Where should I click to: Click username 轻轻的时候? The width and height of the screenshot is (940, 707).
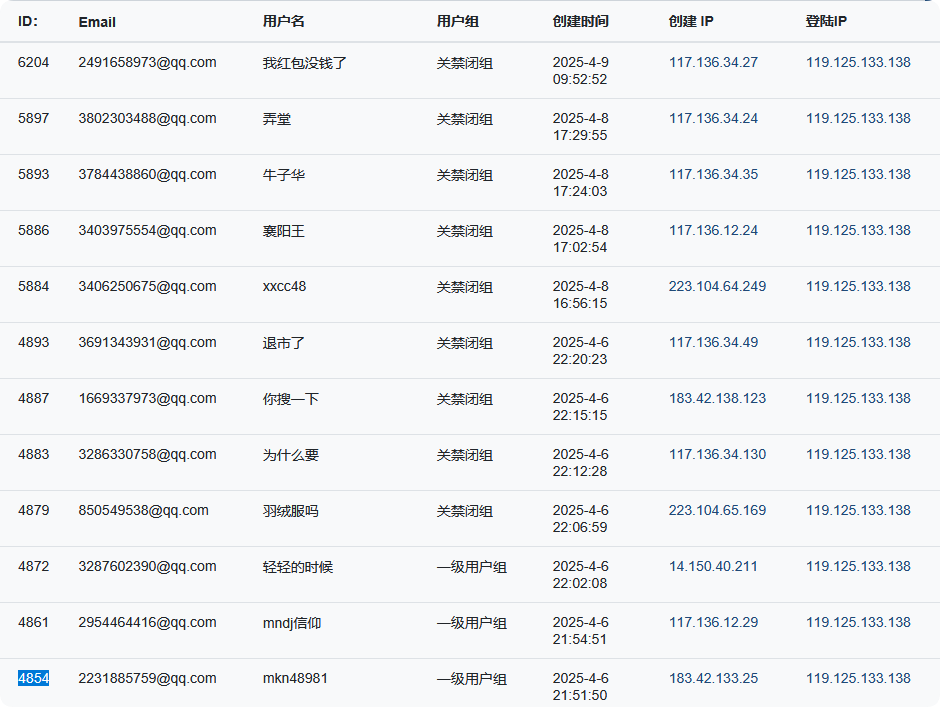point(298,567)
